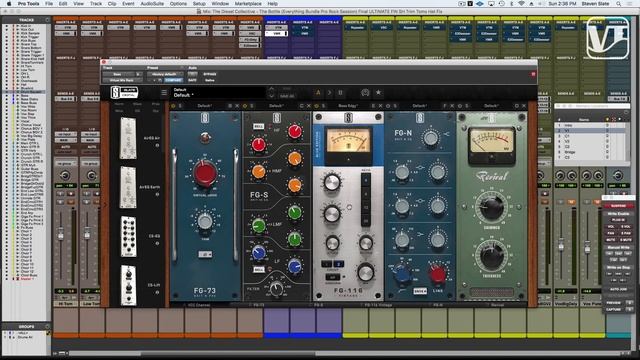640x360 pixels.
Task: Remove the FG-S module with its X icon
Action: (x=309, y=106)
